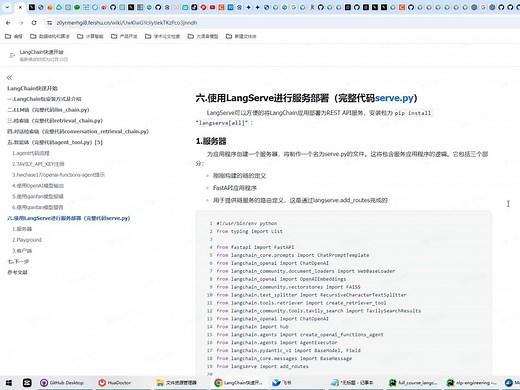Jump to section 四 conversation_retrieval_chain.py

tap(78, 131)
